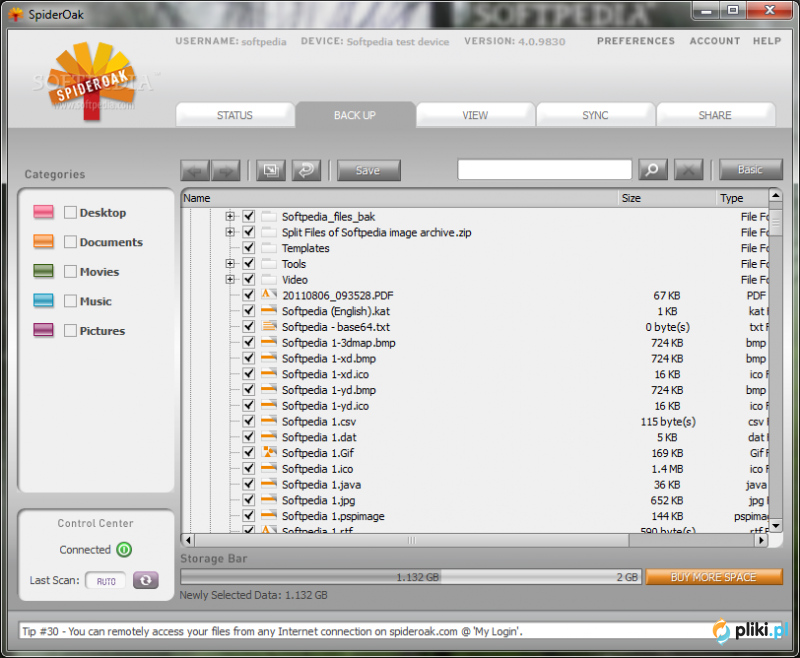Uncheck the Templates folder checkbox

[x=248, y=248]
